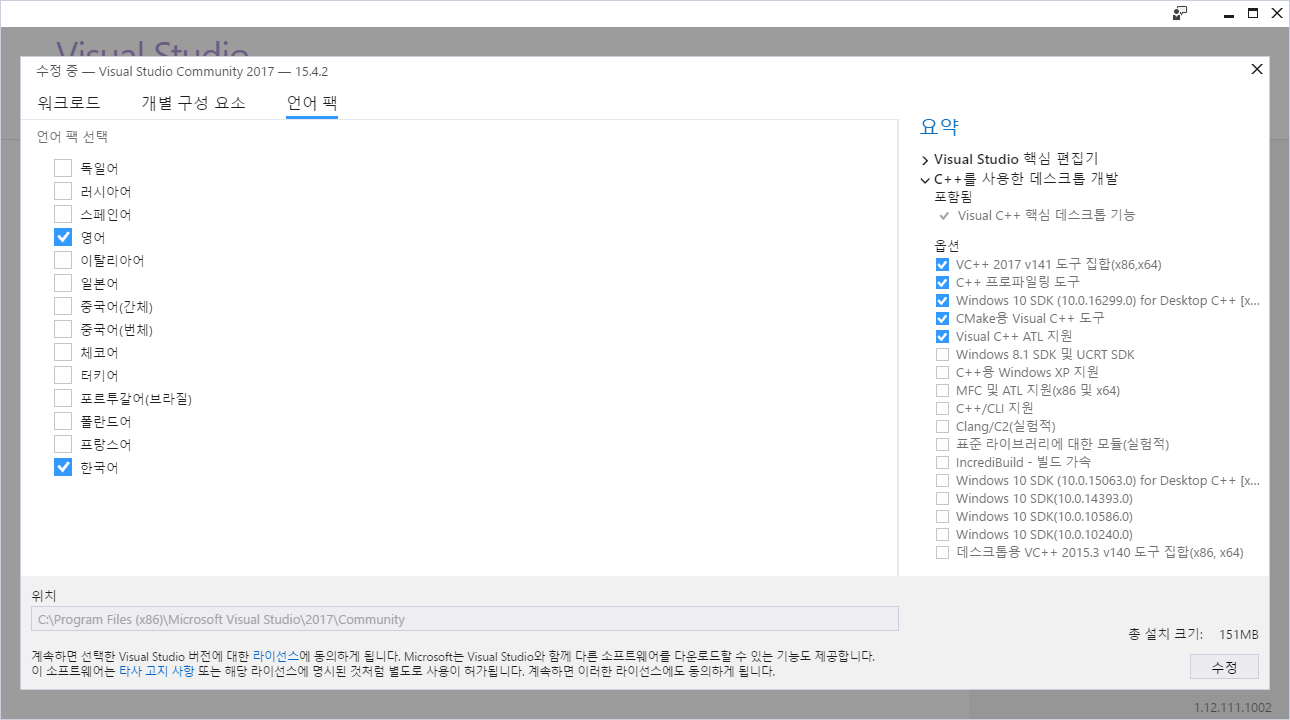This screenshot has height=720, width=1290.
Task: Enable the 이탈리아어 language pack
Action: click(63, 260)
